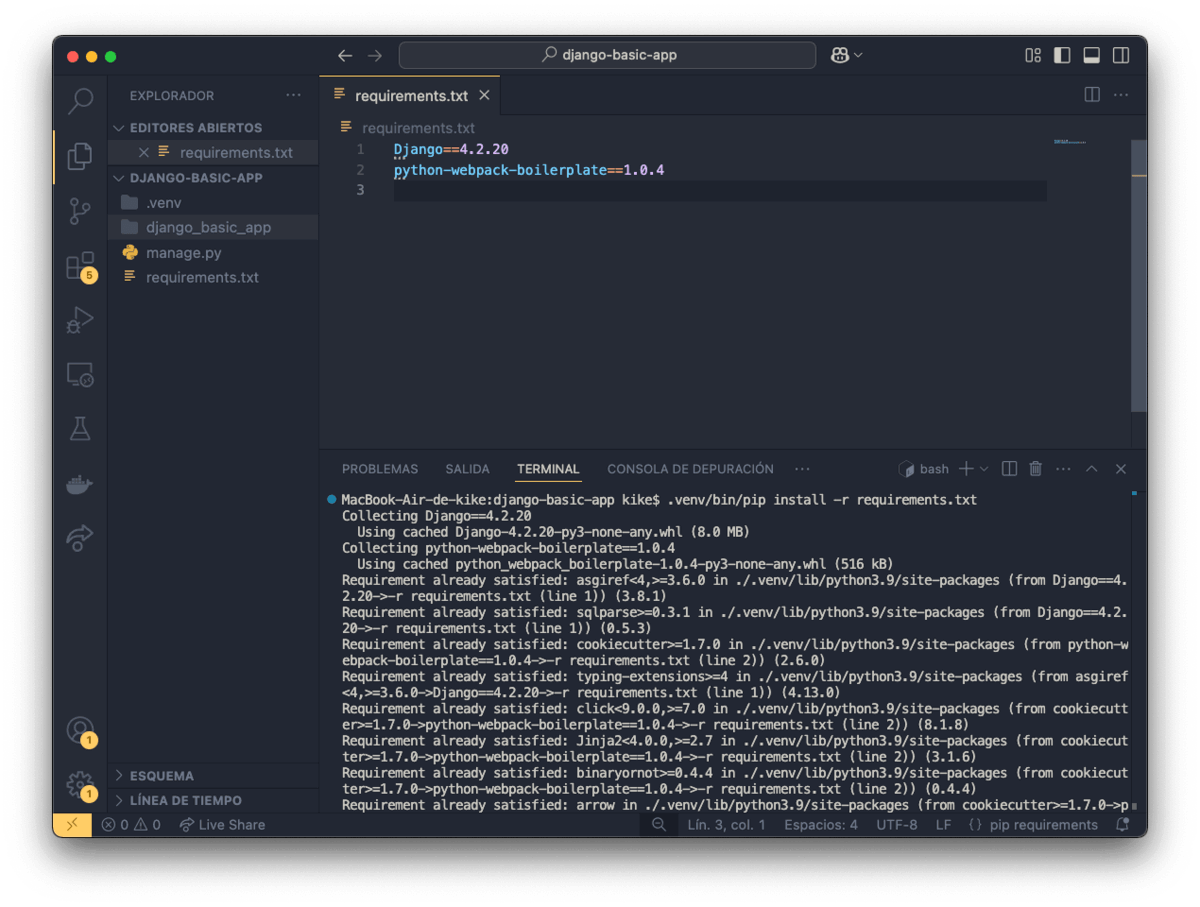The height and width of the screenshot is (907, 1200).
Task: Collapse the DJANGO-BASIC-APP folder section
Action: (213, 178)
